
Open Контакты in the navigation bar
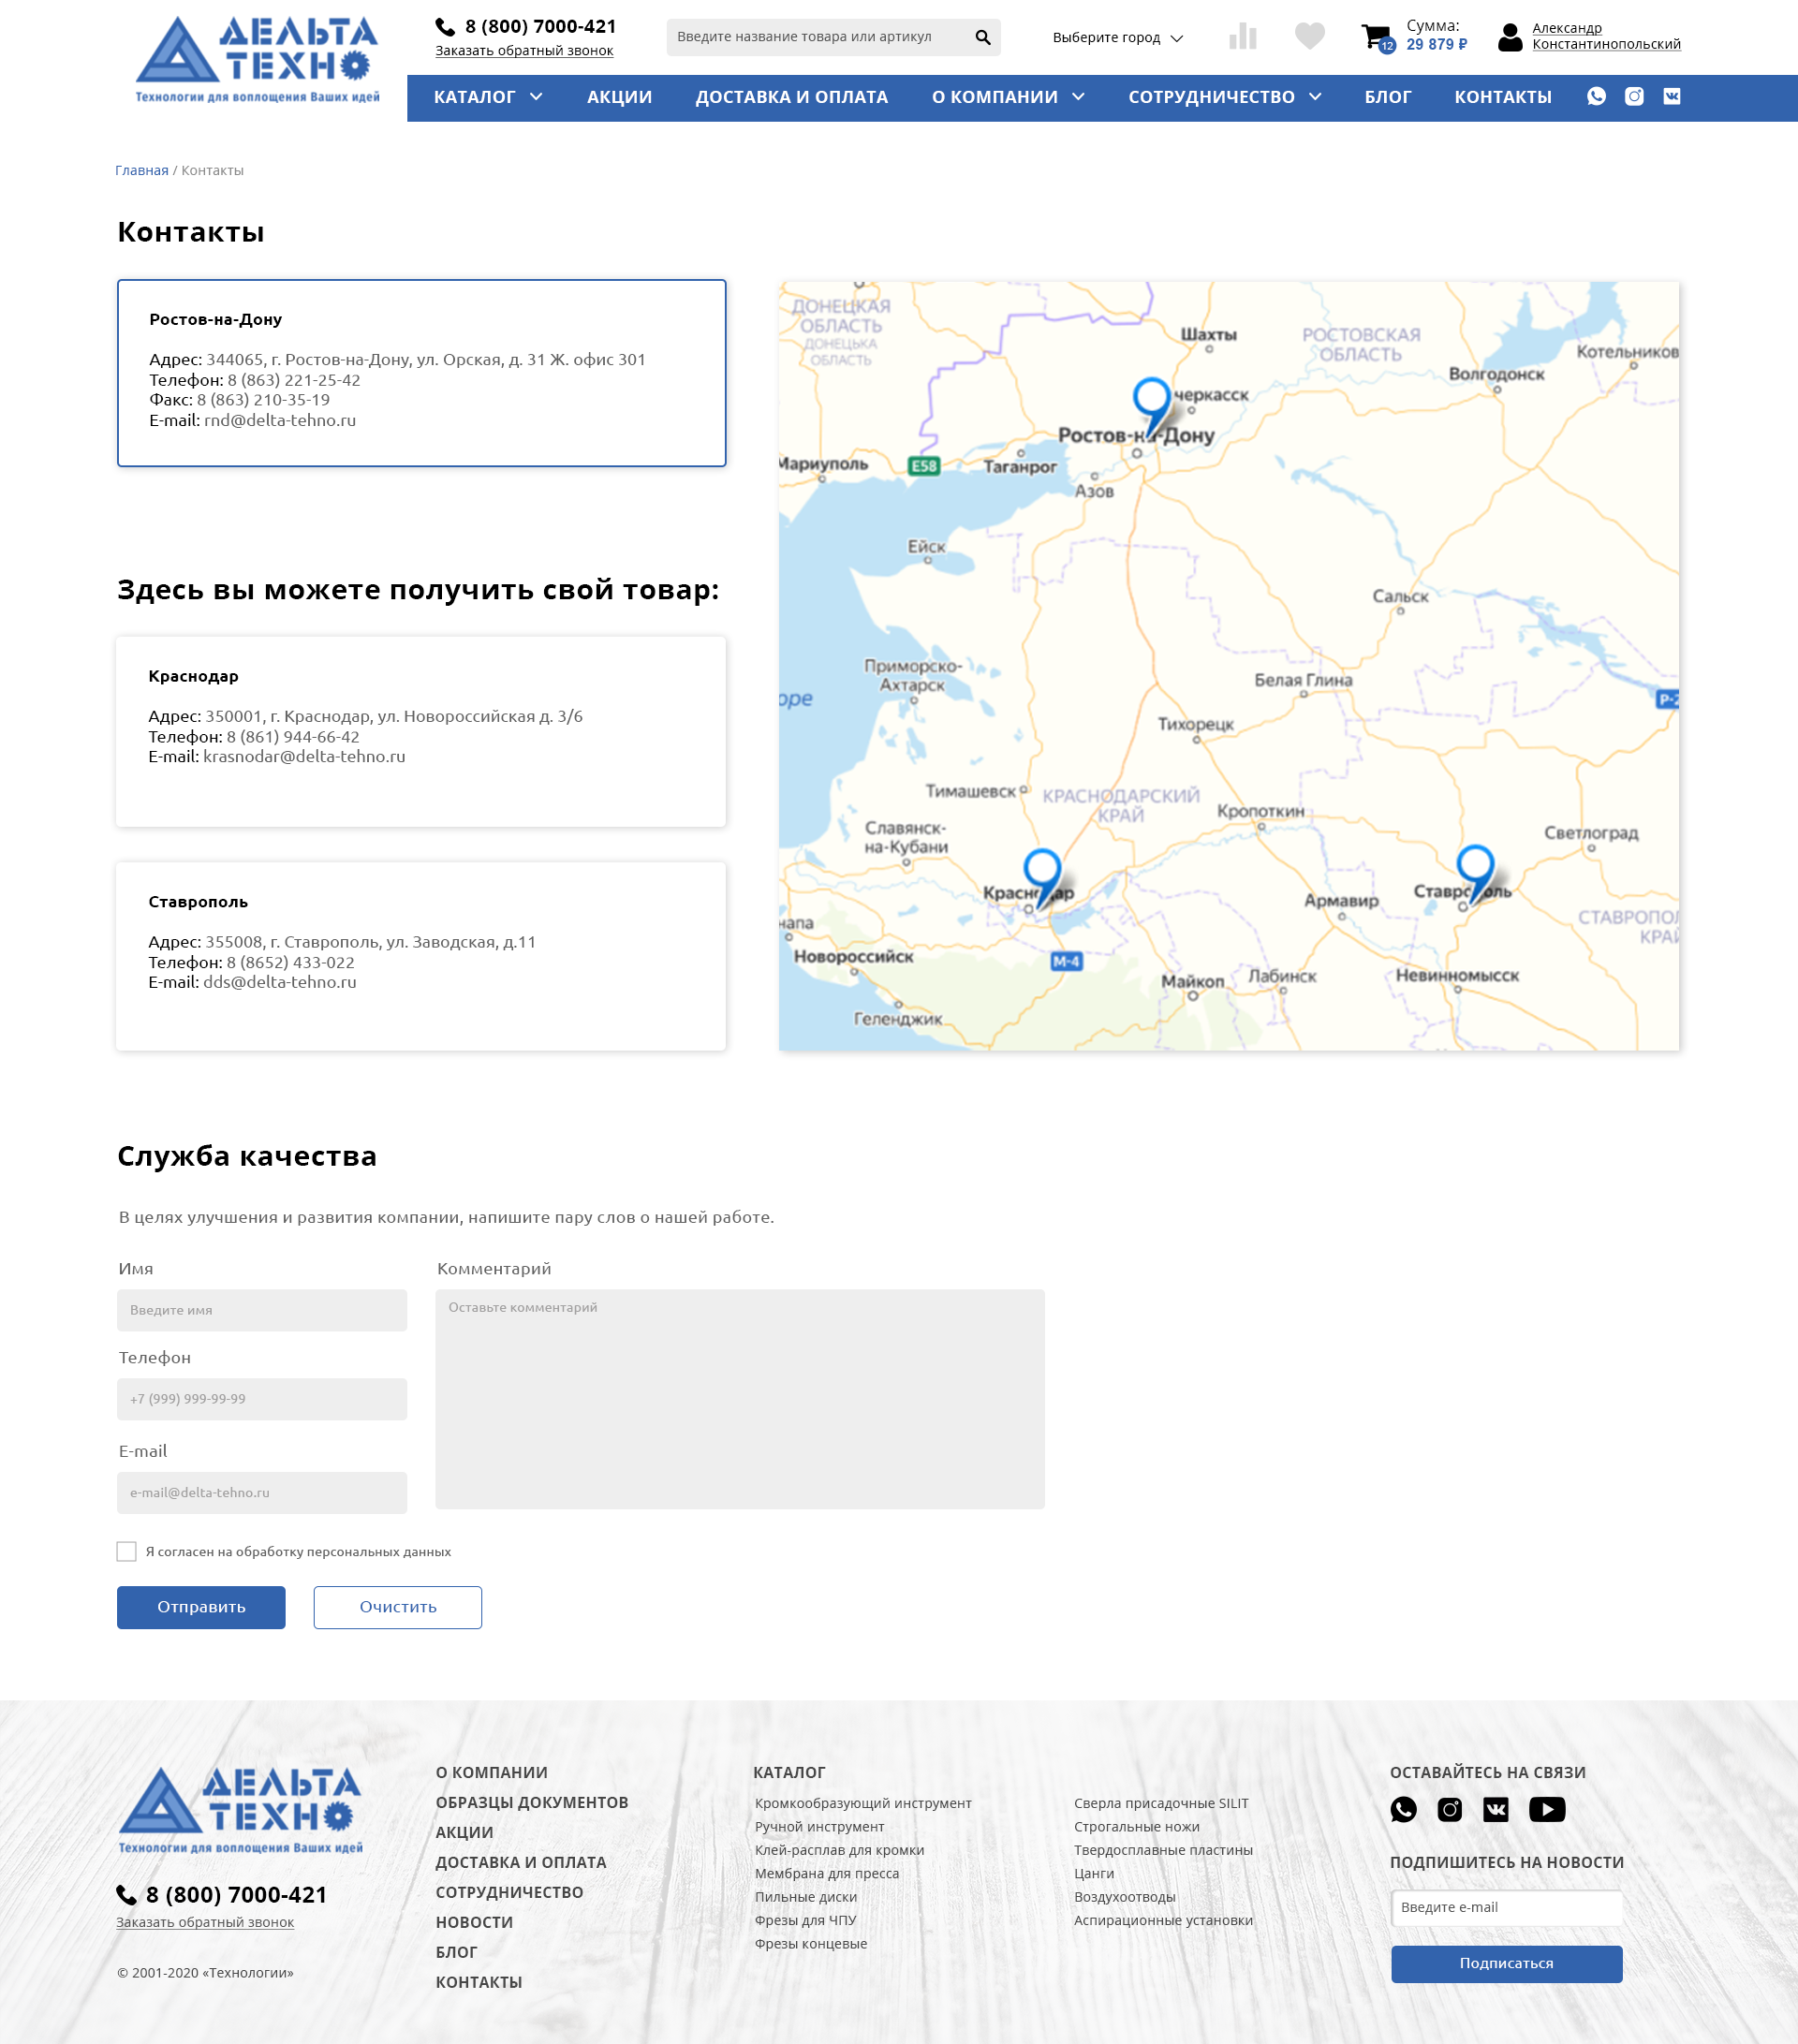tap(1503, 97)
